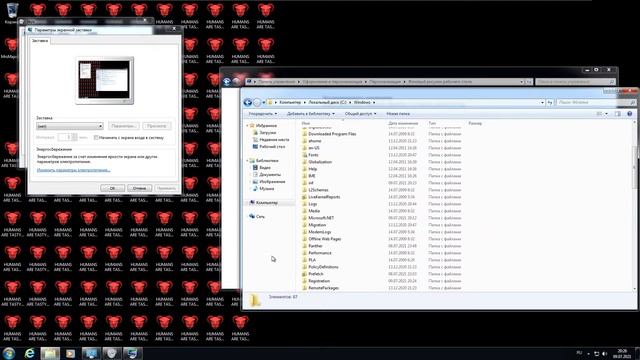Select the Registration folder
Image resolution: width=640 pixels, height=360 pixels.
(x=319, y=281)
